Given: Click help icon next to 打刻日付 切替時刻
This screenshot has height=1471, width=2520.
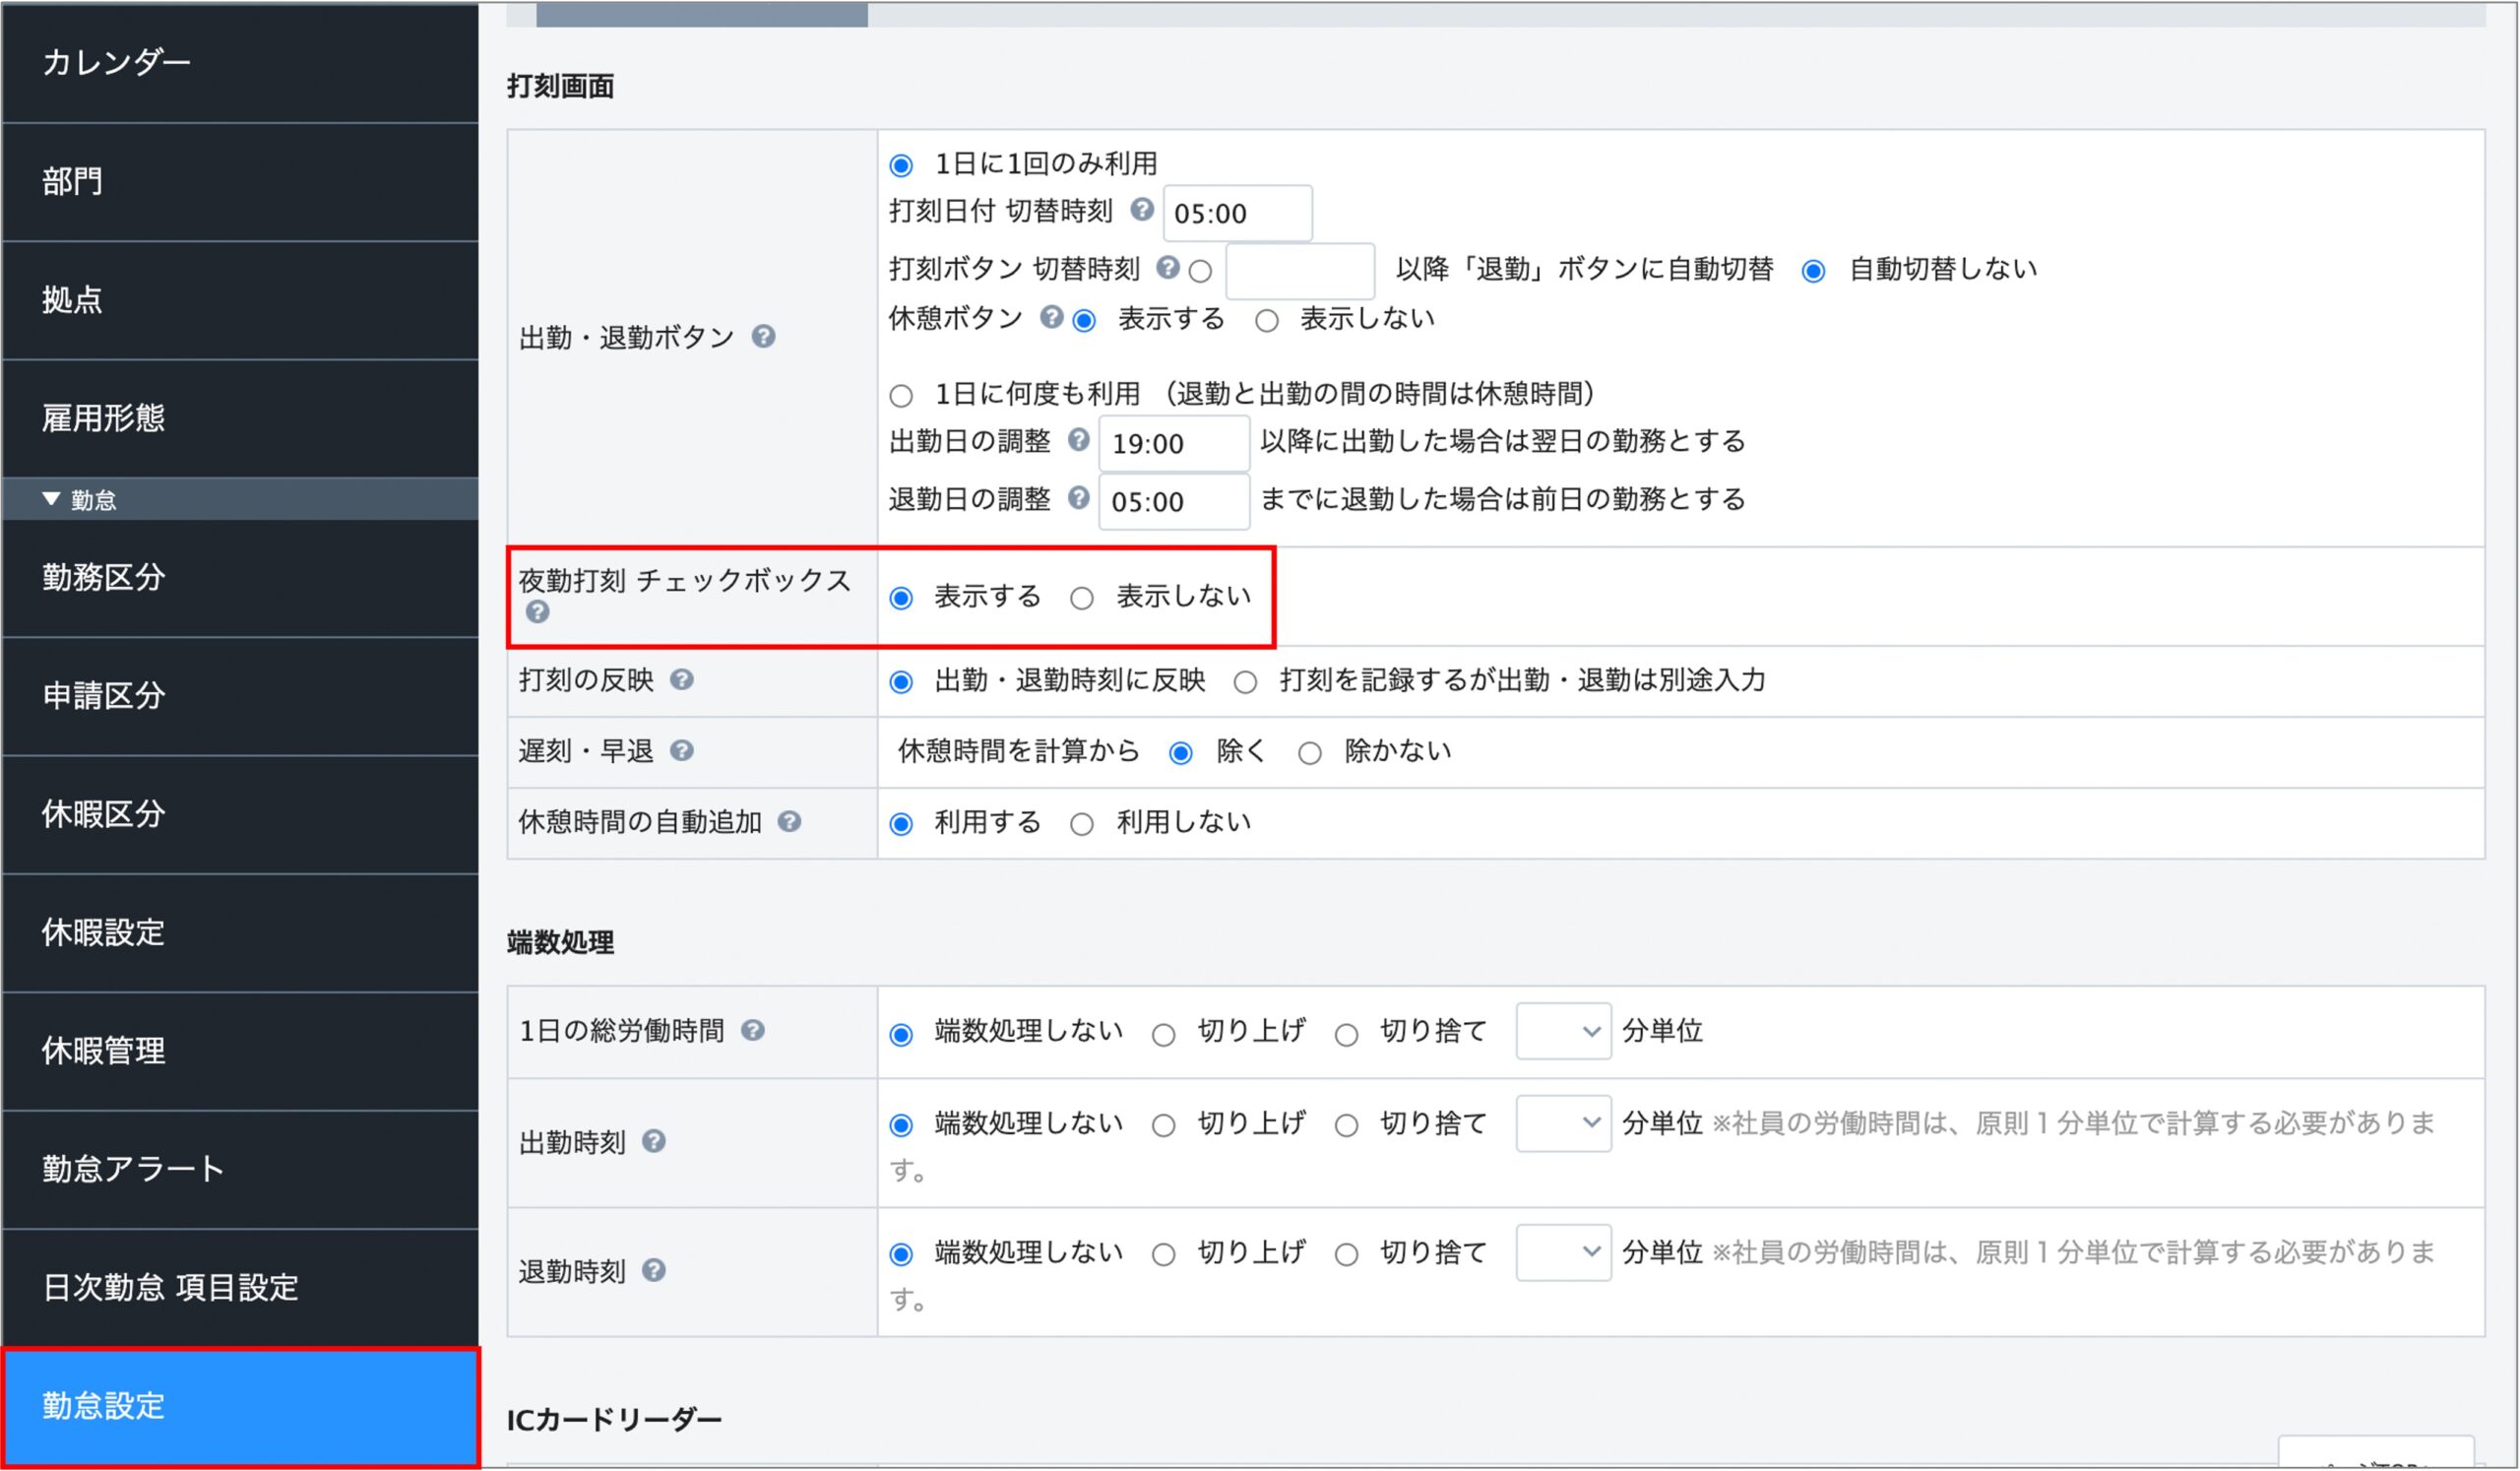Looking at the screenshot, I should point(1142,209).
